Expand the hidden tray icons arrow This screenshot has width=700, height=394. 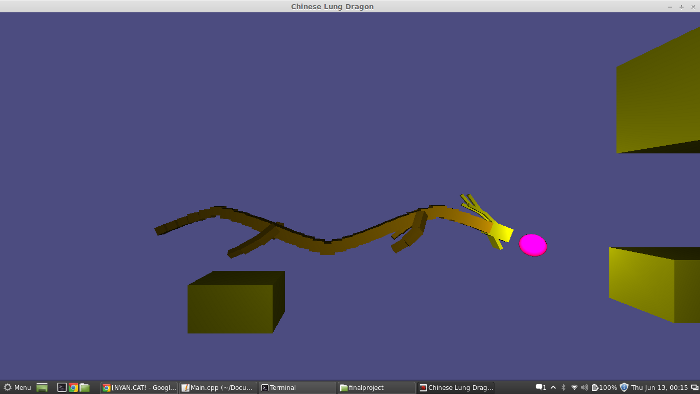click(553, 387)
